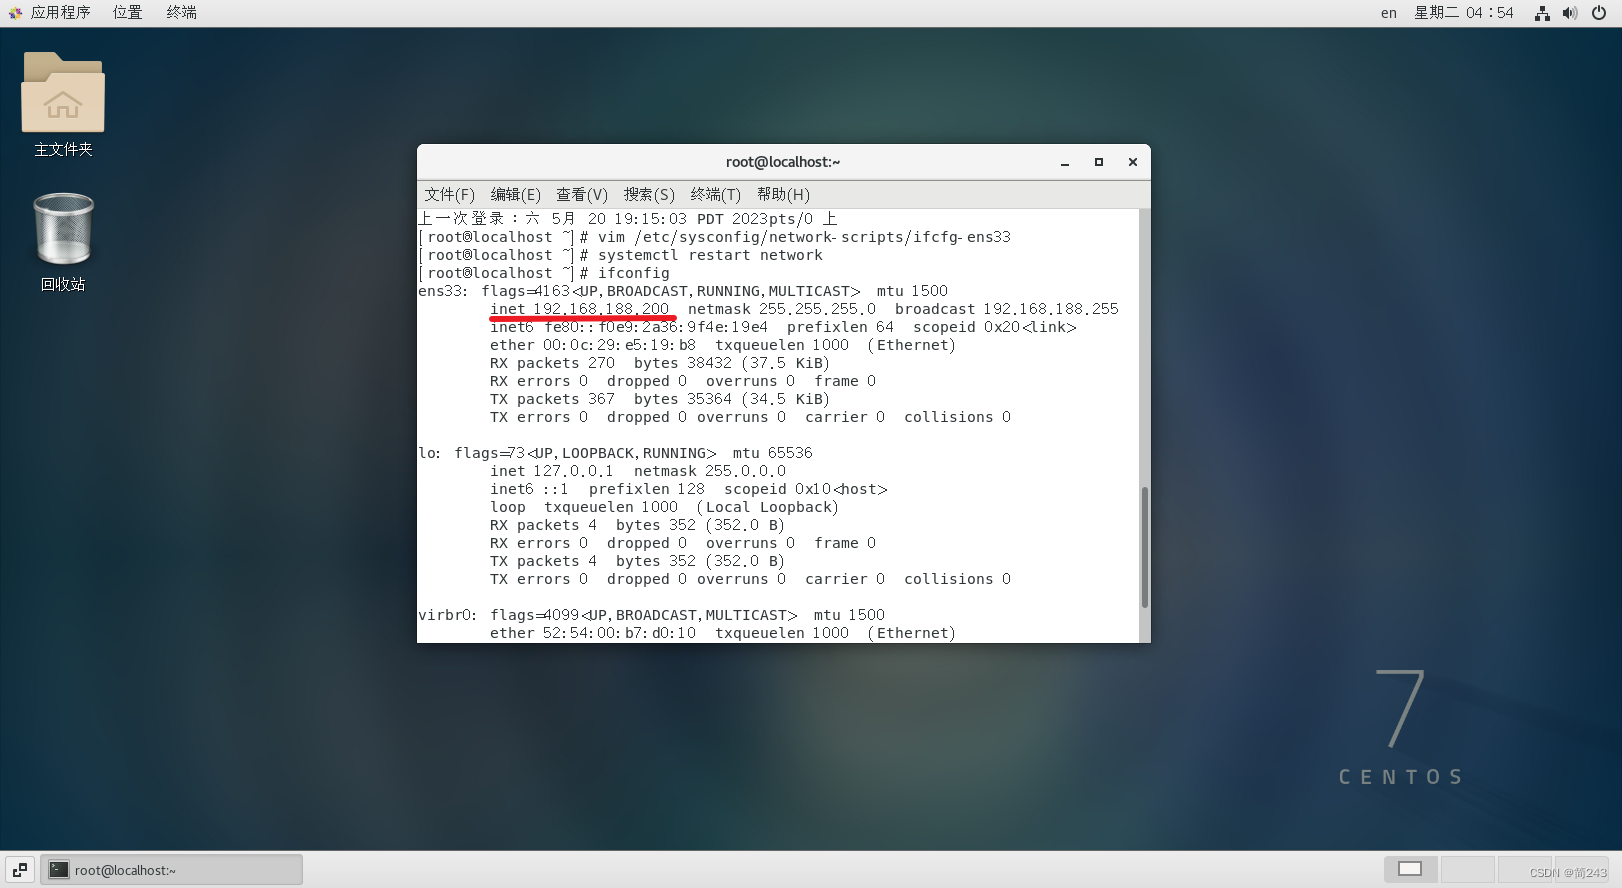Click the TX packets 367 line
The width and height of the screenshot is (1622, 888).
click(659, 399)
